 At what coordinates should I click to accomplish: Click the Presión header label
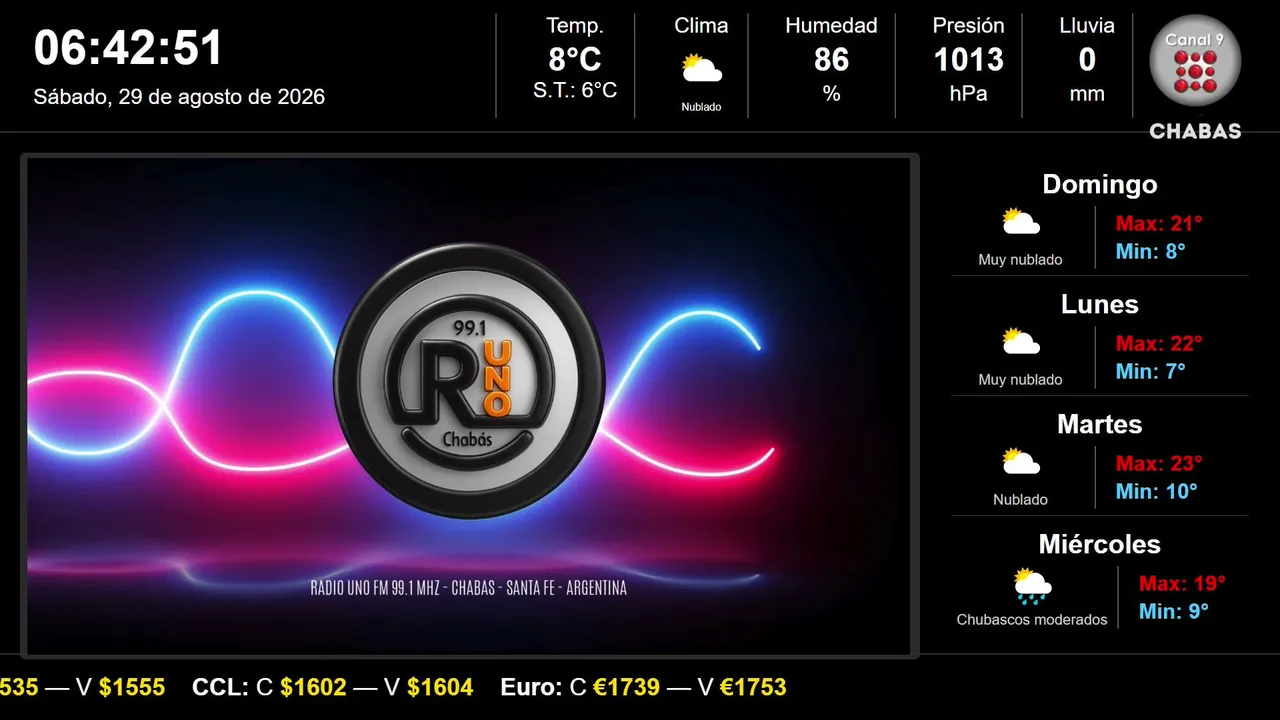pyautogui.click(x=968, y=26)
